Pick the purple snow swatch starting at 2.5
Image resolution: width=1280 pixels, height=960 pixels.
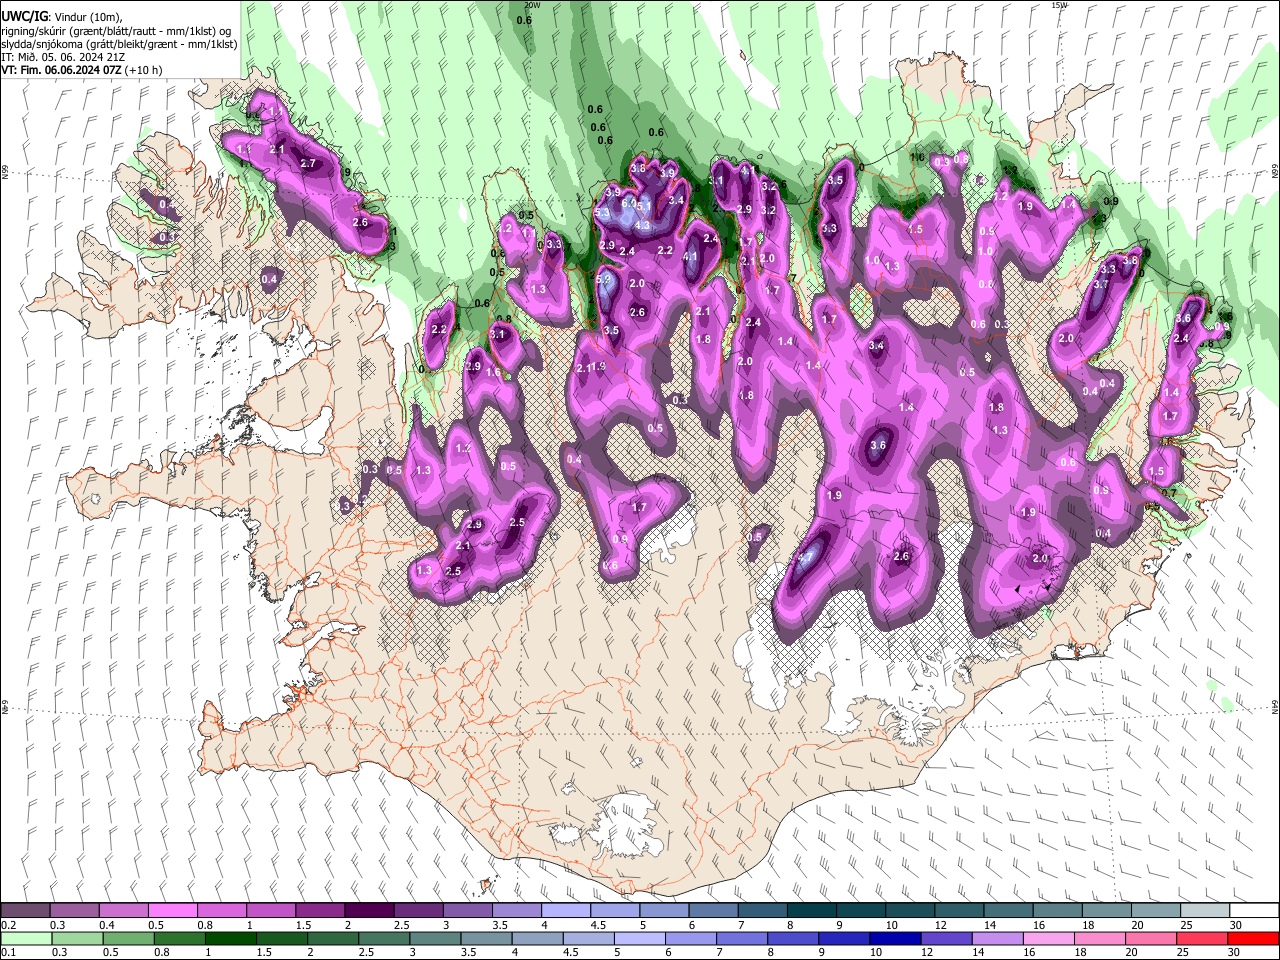(418, 911)
